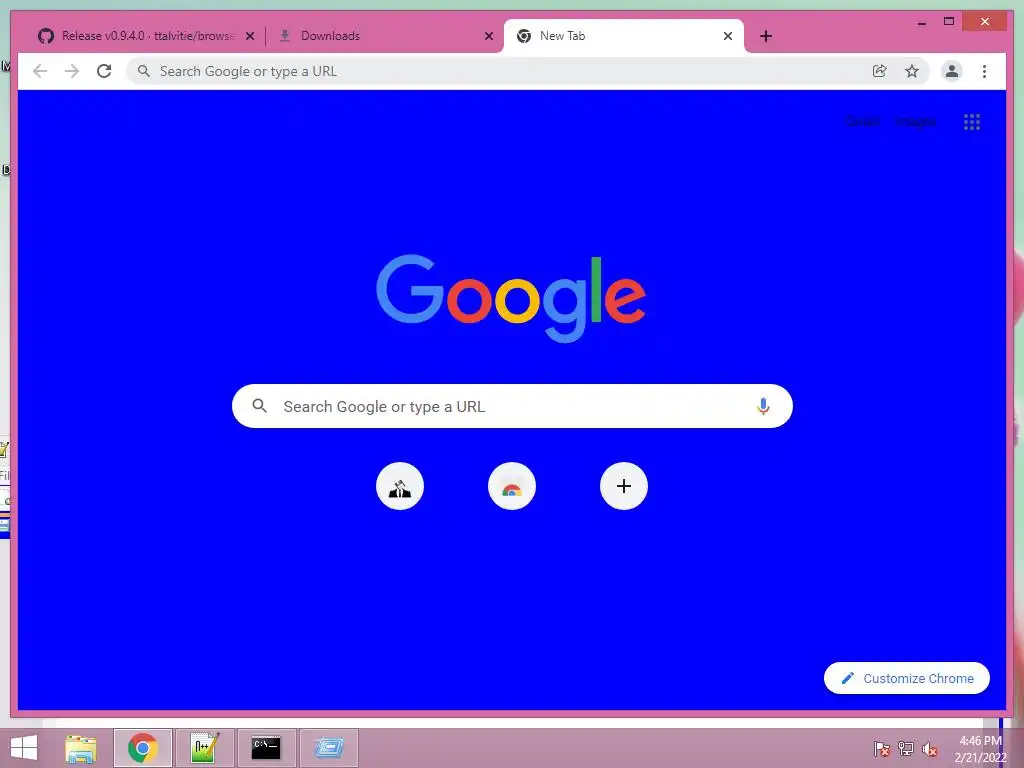Switch to the Release v0.9.4.0 GitHub tab
The width and height of the screenshot is (1024, 768).
point(146,36)
